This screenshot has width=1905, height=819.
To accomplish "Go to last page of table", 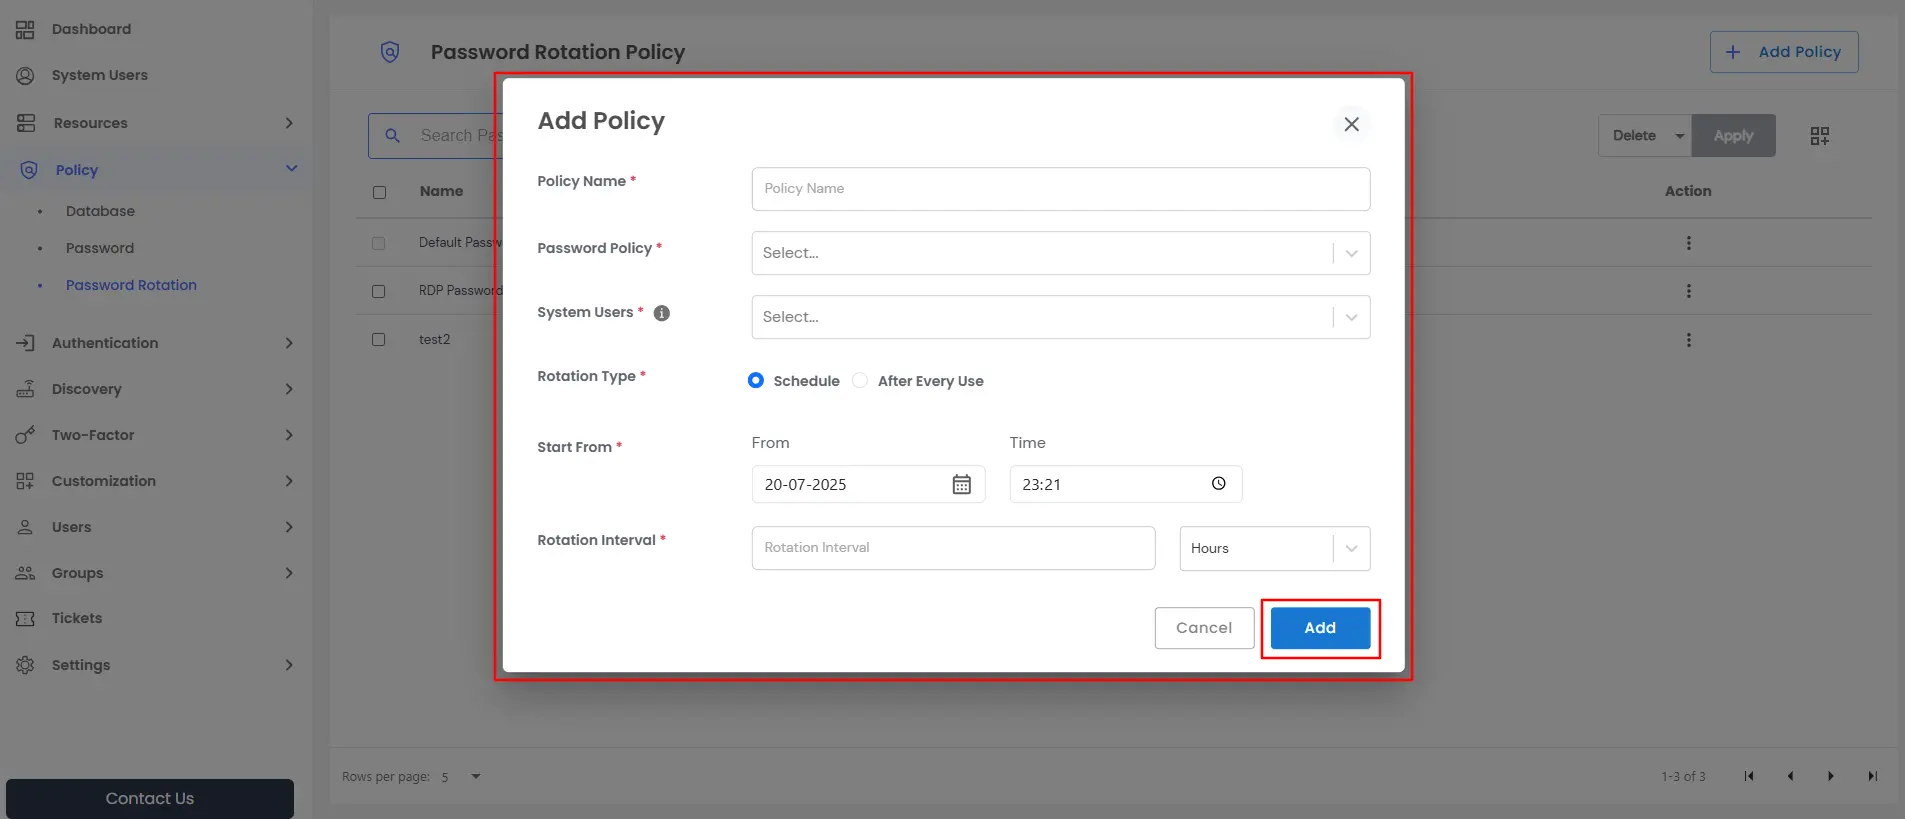I will (1872, 776).
